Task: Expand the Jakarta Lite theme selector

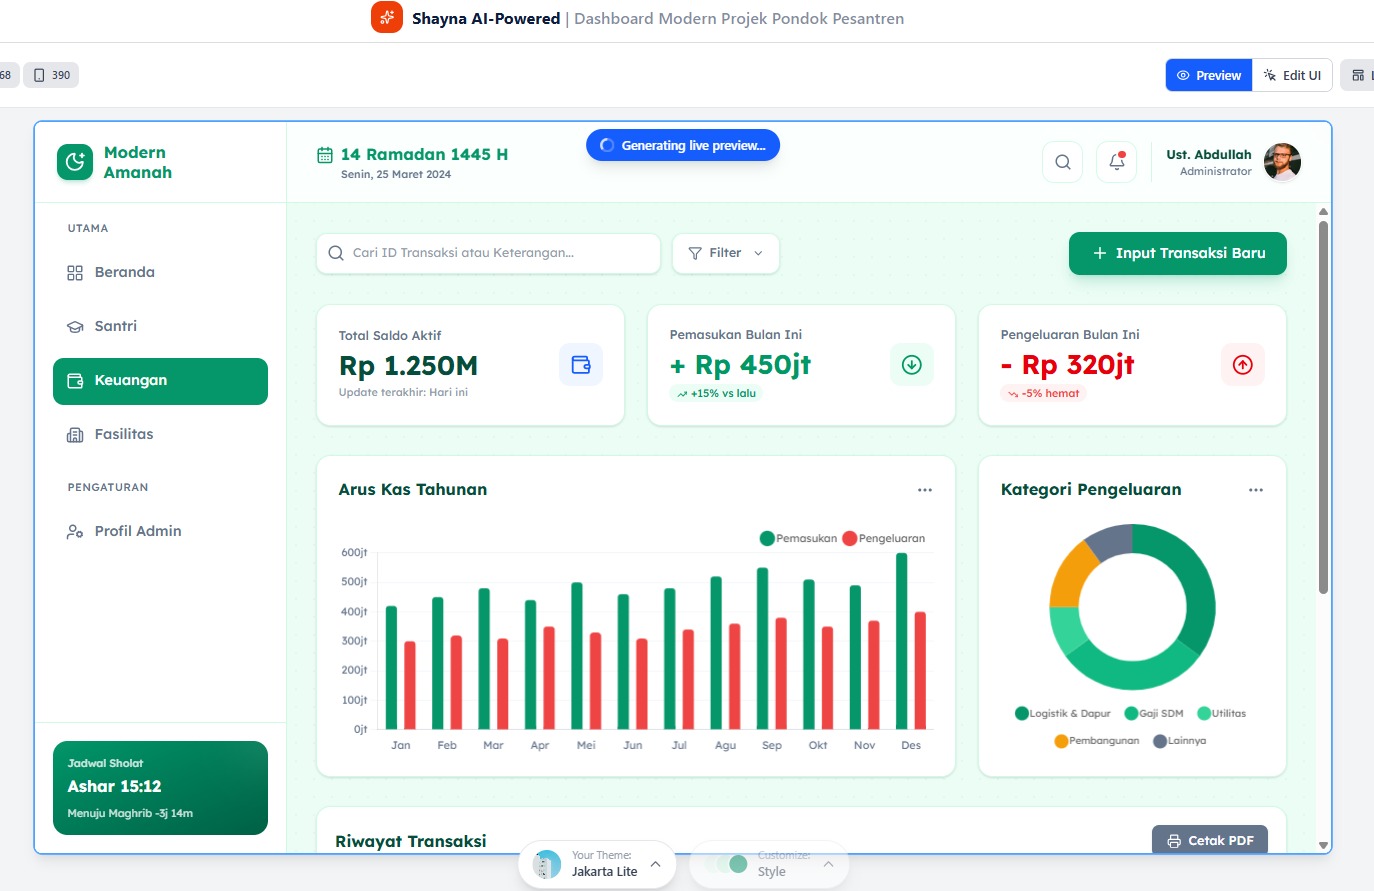Action: pos(655,864)
